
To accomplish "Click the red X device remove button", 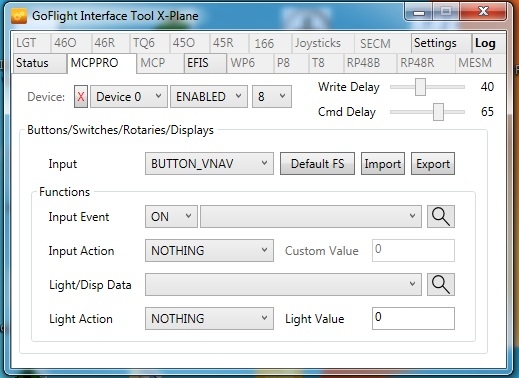I will (x=81, y=97).
